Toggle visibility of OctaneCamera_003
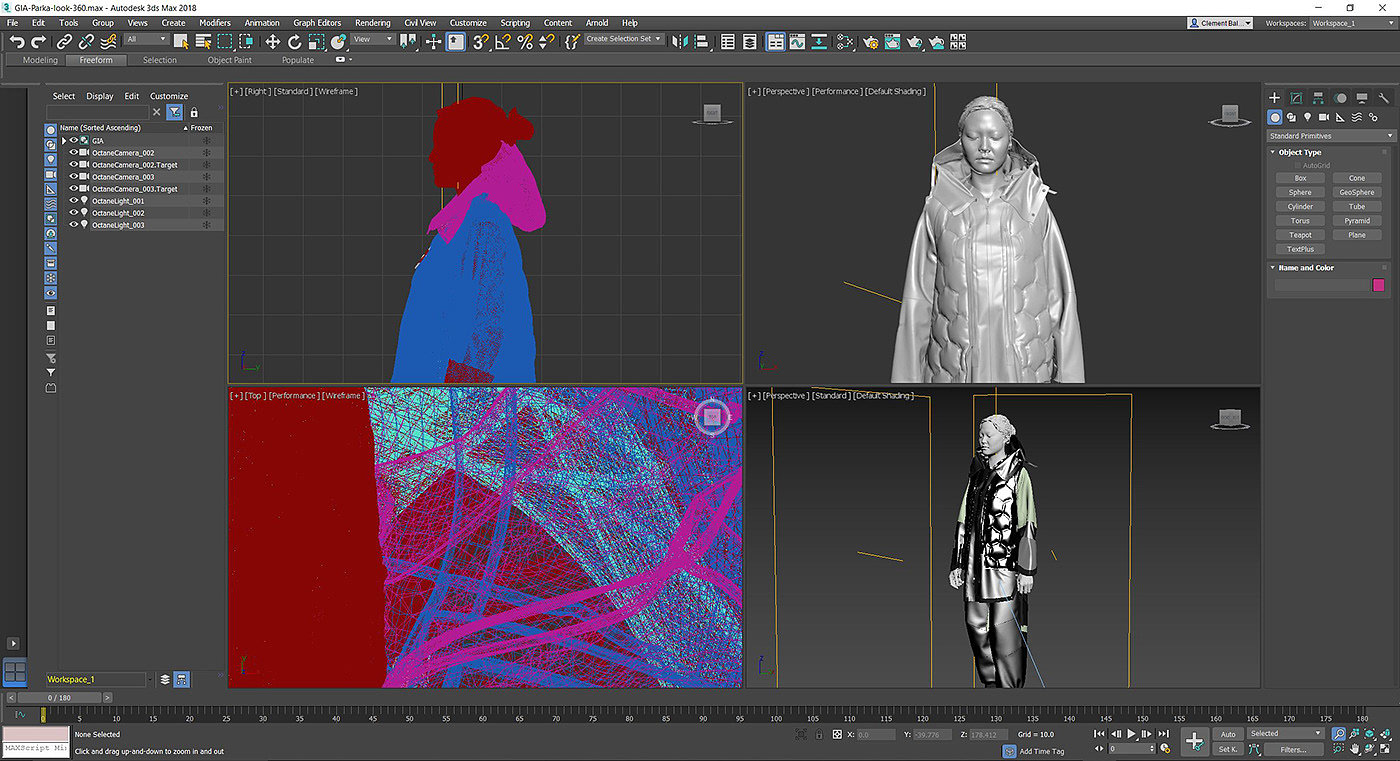The height and width of the screenshot is (761, 1400). pos(73,177)
